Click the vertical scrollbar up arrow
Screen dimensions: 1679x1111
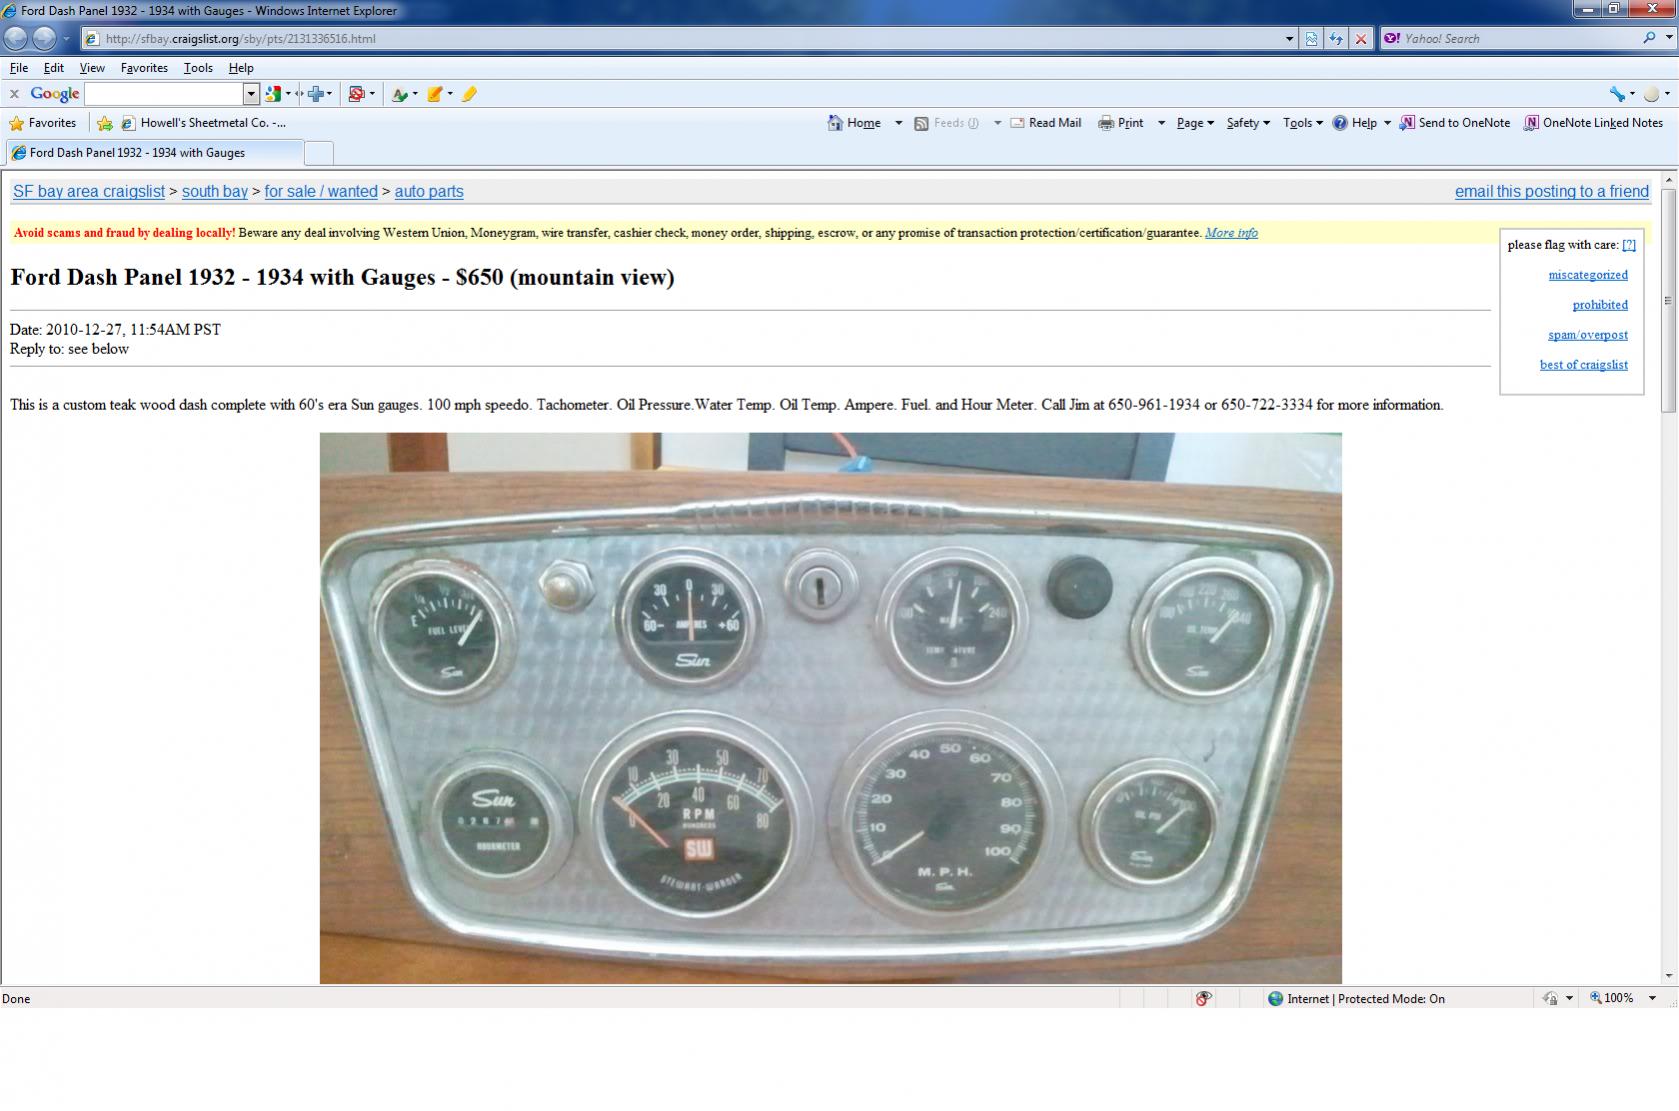coord(1668,179)
